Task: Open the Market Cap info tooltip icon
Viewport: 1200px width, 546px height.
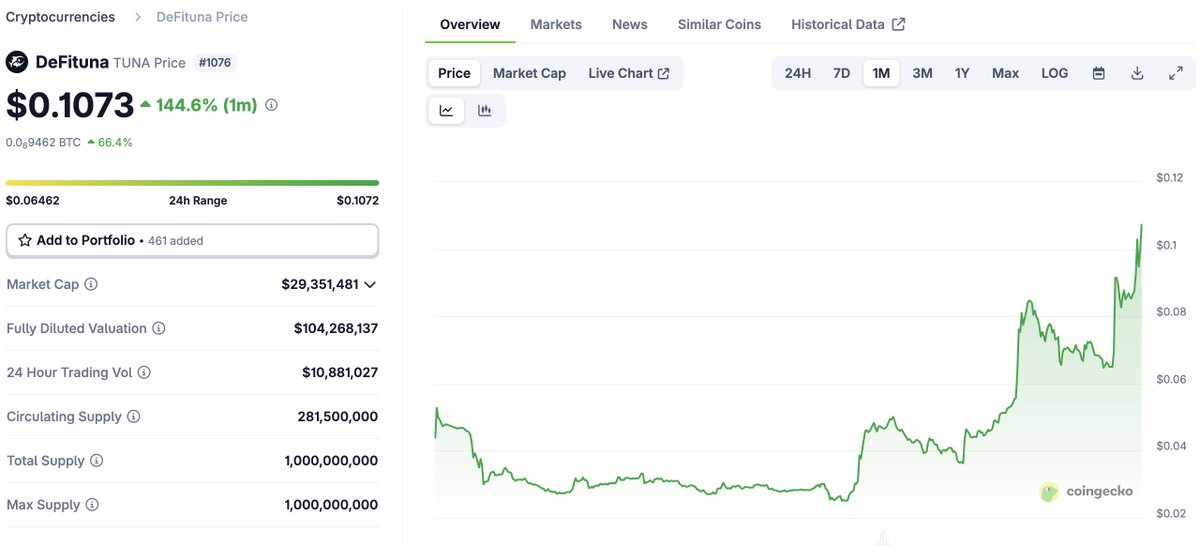Action: [91, 285]
